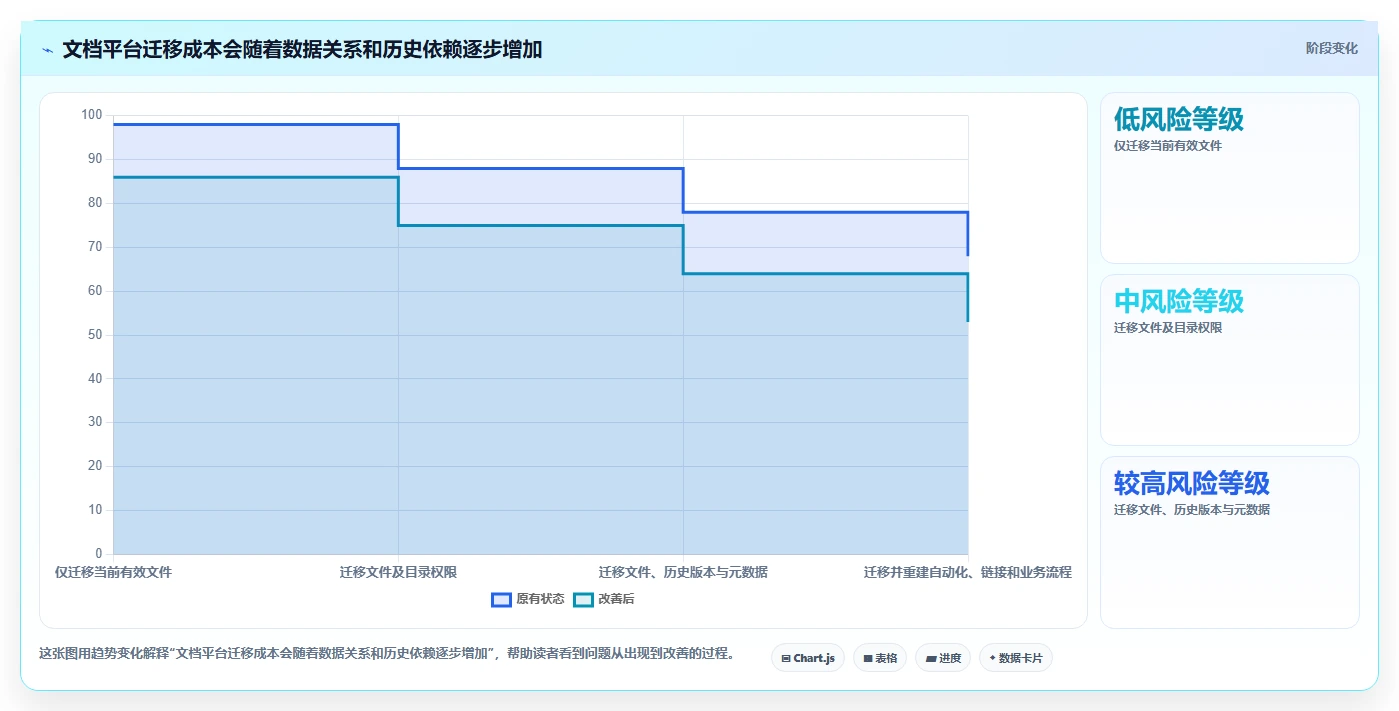Screen dimensions: 1399x711
Task: Open the 低风险等级 card
Action: pos(1230,178)
